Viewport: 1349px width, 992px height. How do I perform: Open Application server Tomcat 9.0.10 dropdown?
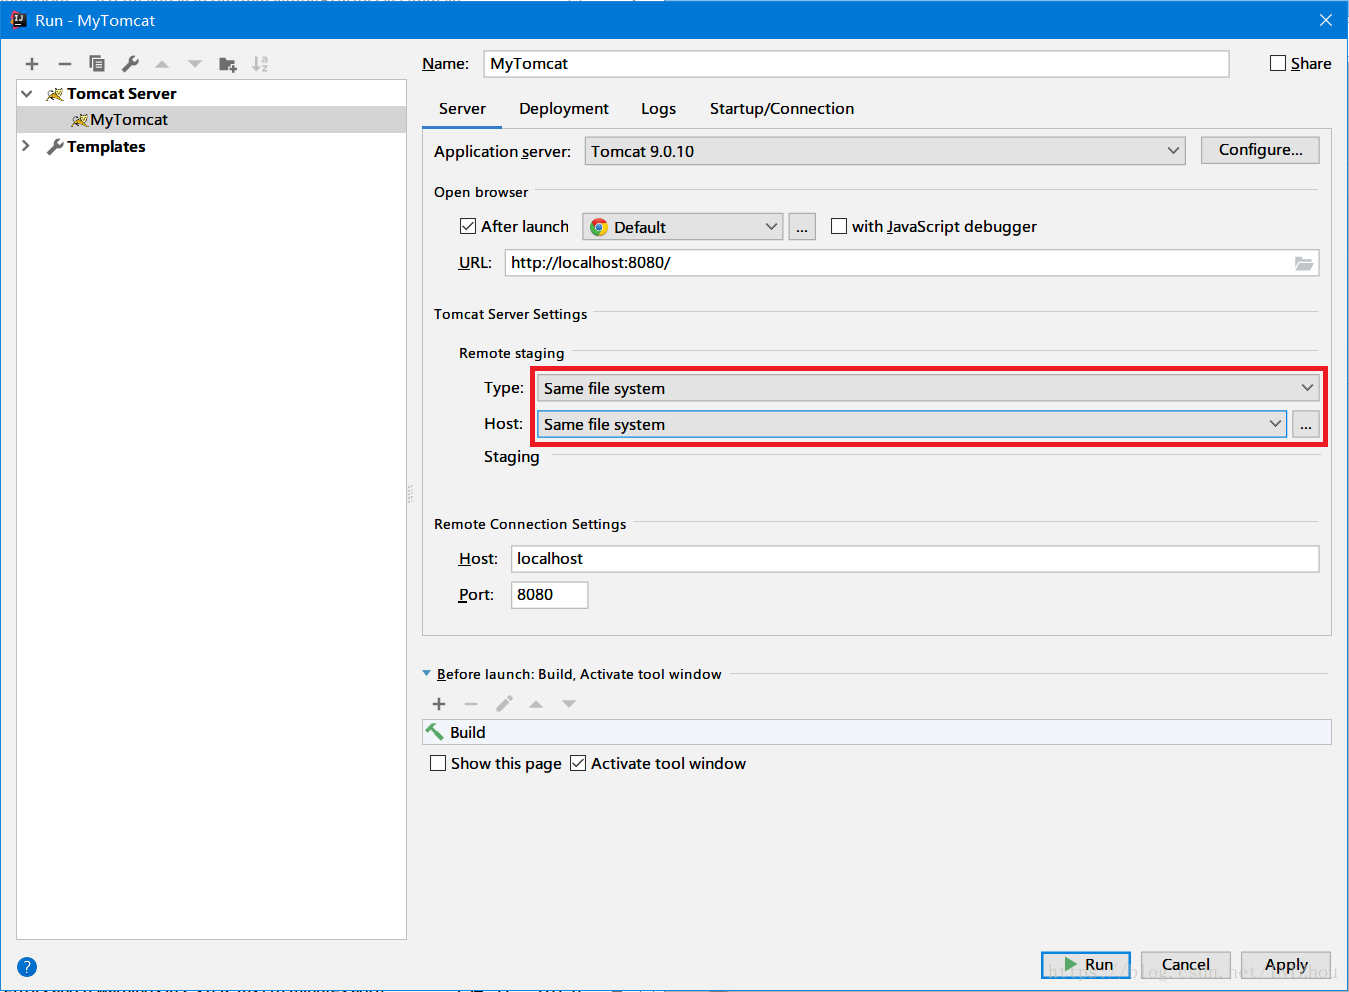(885, 151)
